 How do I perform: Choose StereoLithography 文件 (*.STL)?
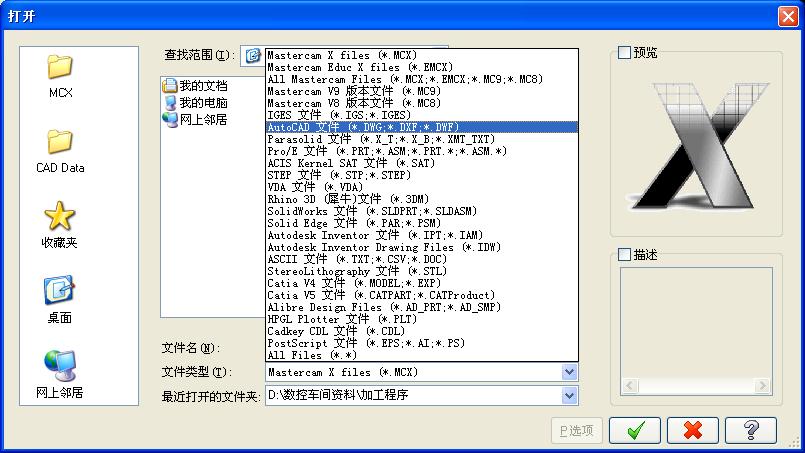[x=422, y=271]
